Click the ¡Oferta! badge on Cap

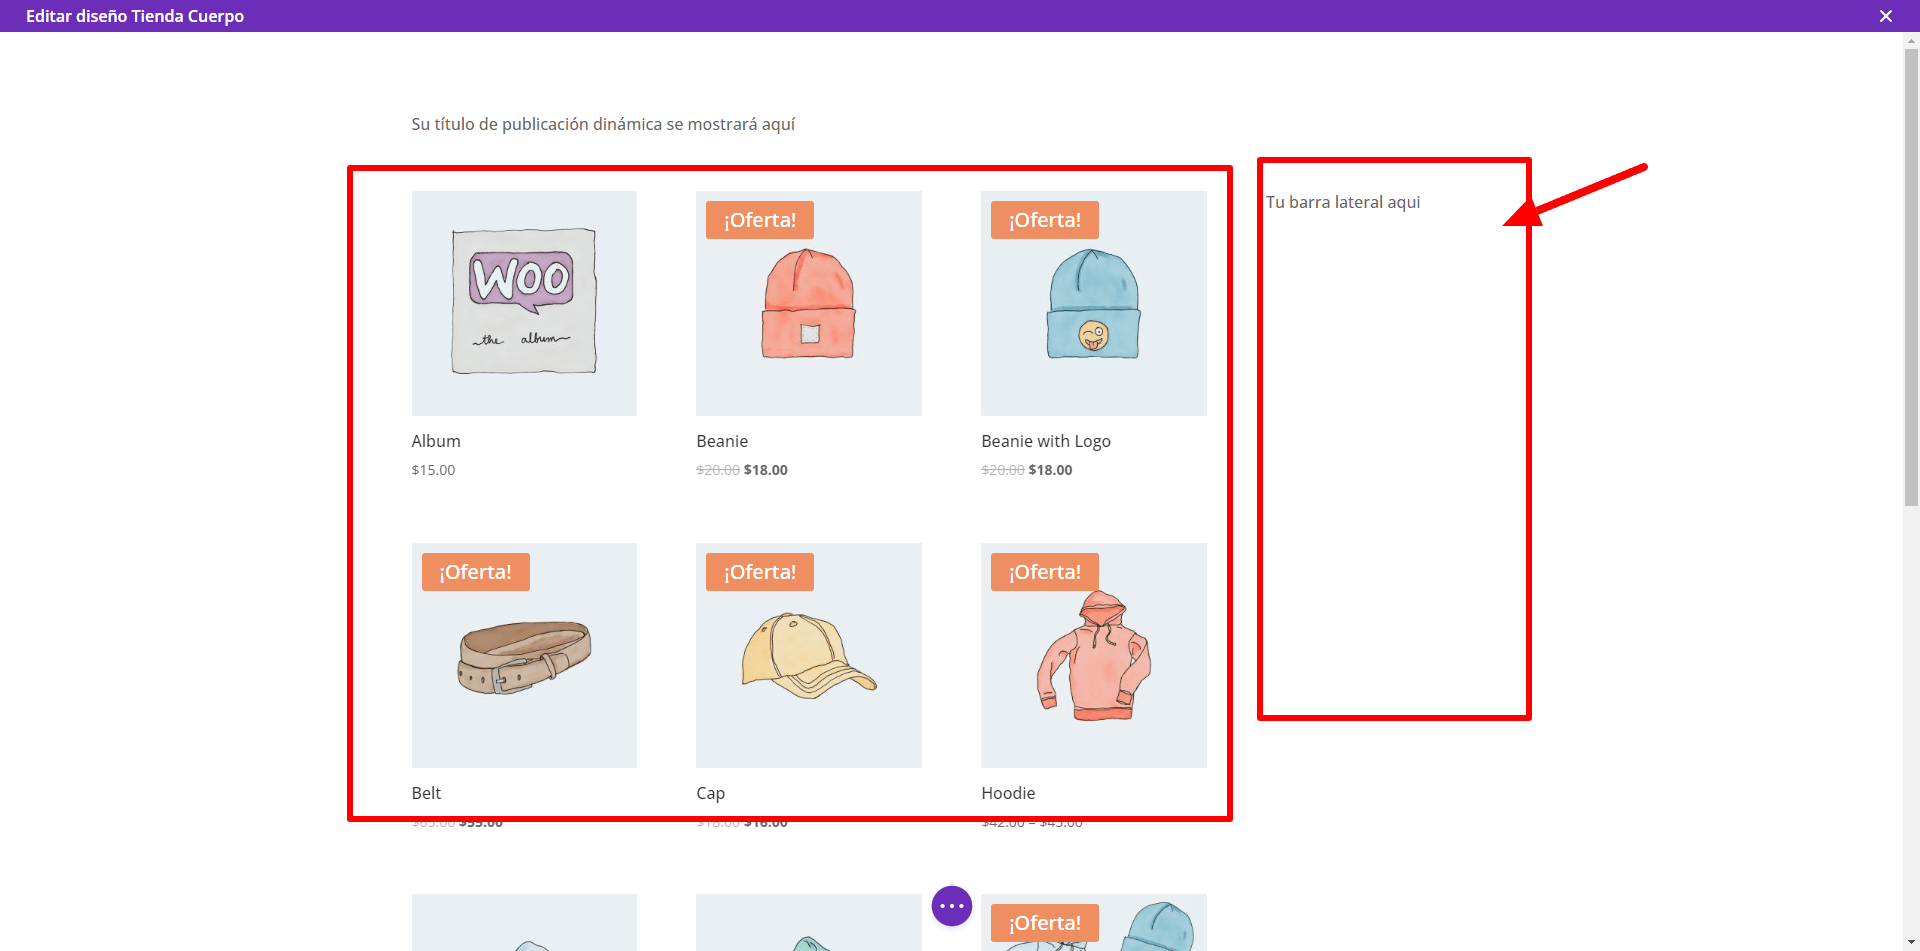pos(760,572)
